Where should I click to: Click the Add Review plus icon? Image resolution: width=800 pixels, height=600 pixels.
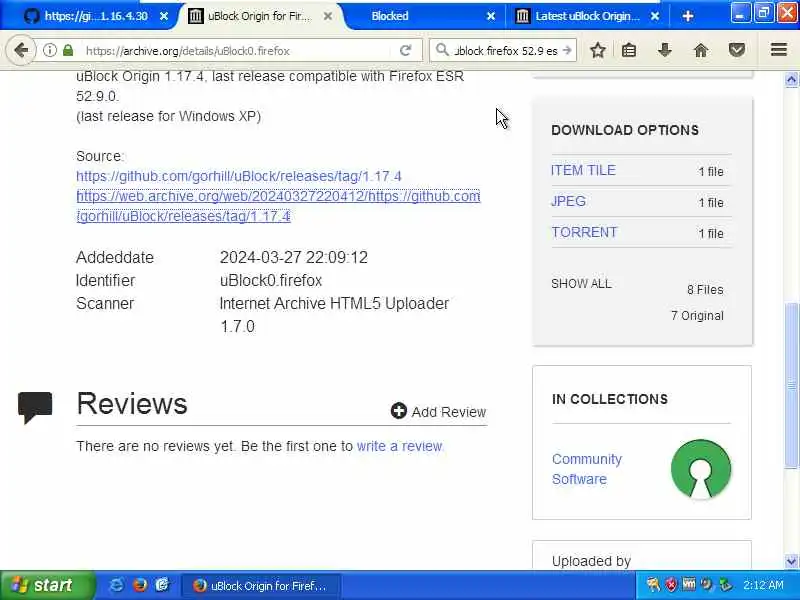(398, 411)
